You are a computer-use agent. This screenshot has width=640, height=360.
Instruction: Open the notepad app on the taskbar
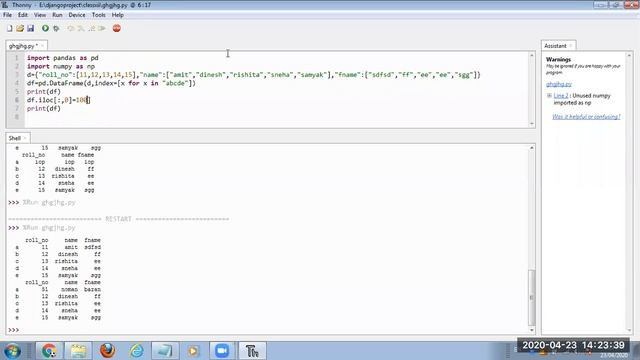click(165, 351)
